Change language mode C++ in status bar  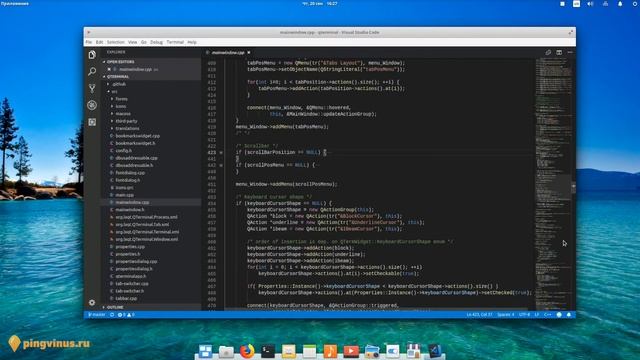click(547, 315)
